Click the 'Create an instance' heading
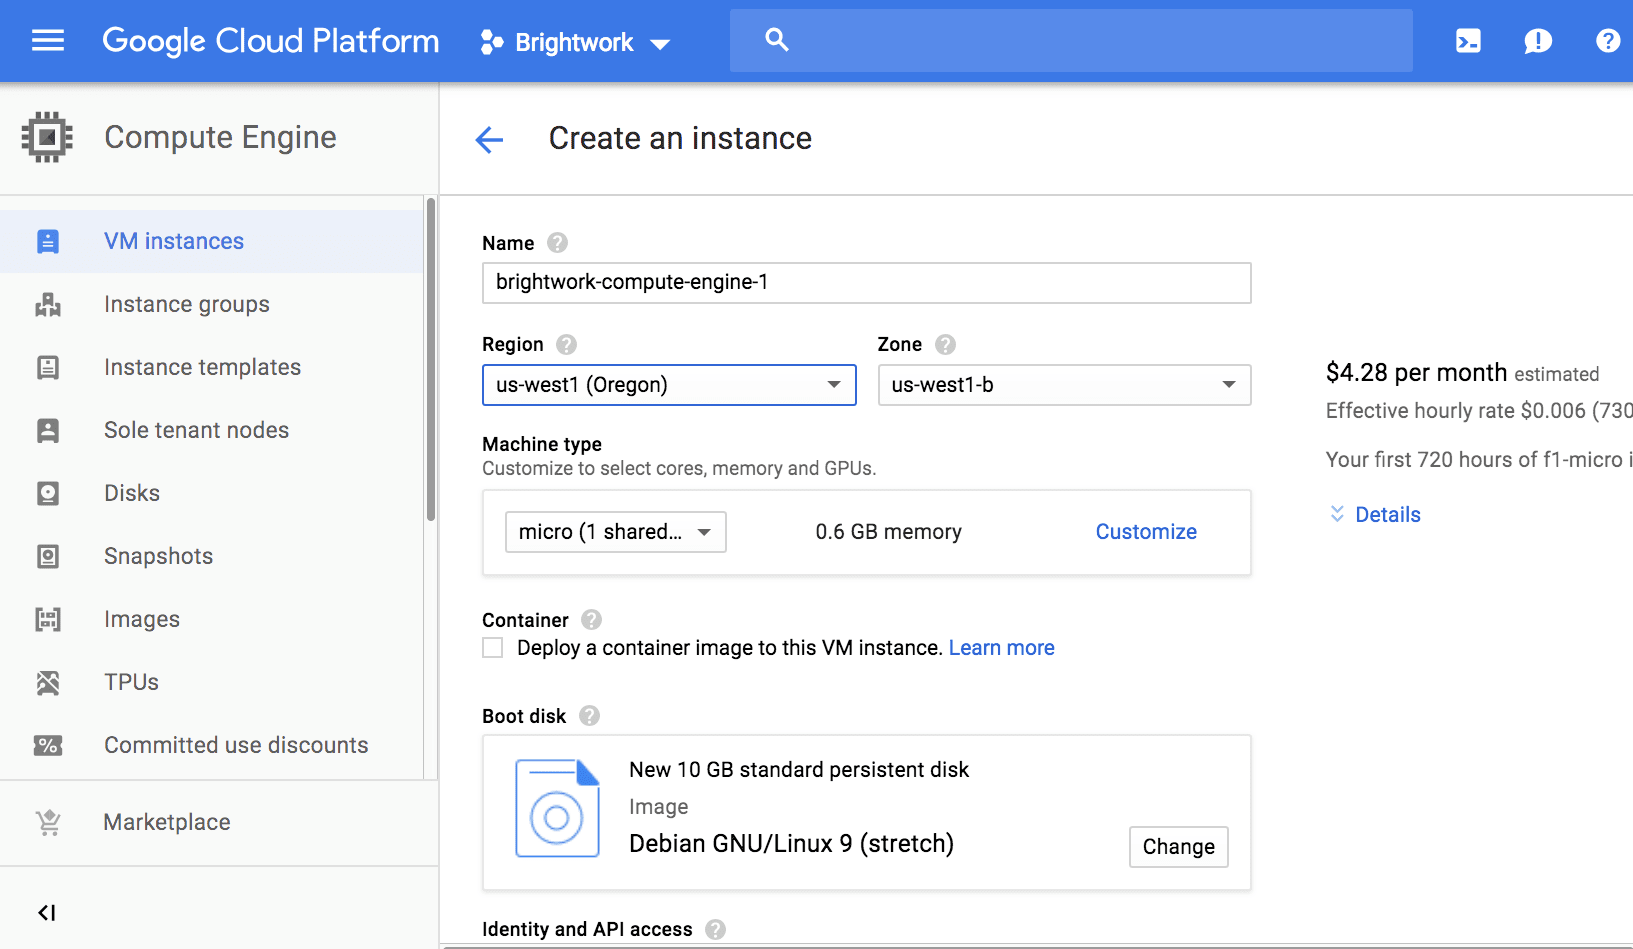Image resolution: width=1633 pixels, height=949 pixels. tap(680, 138)
